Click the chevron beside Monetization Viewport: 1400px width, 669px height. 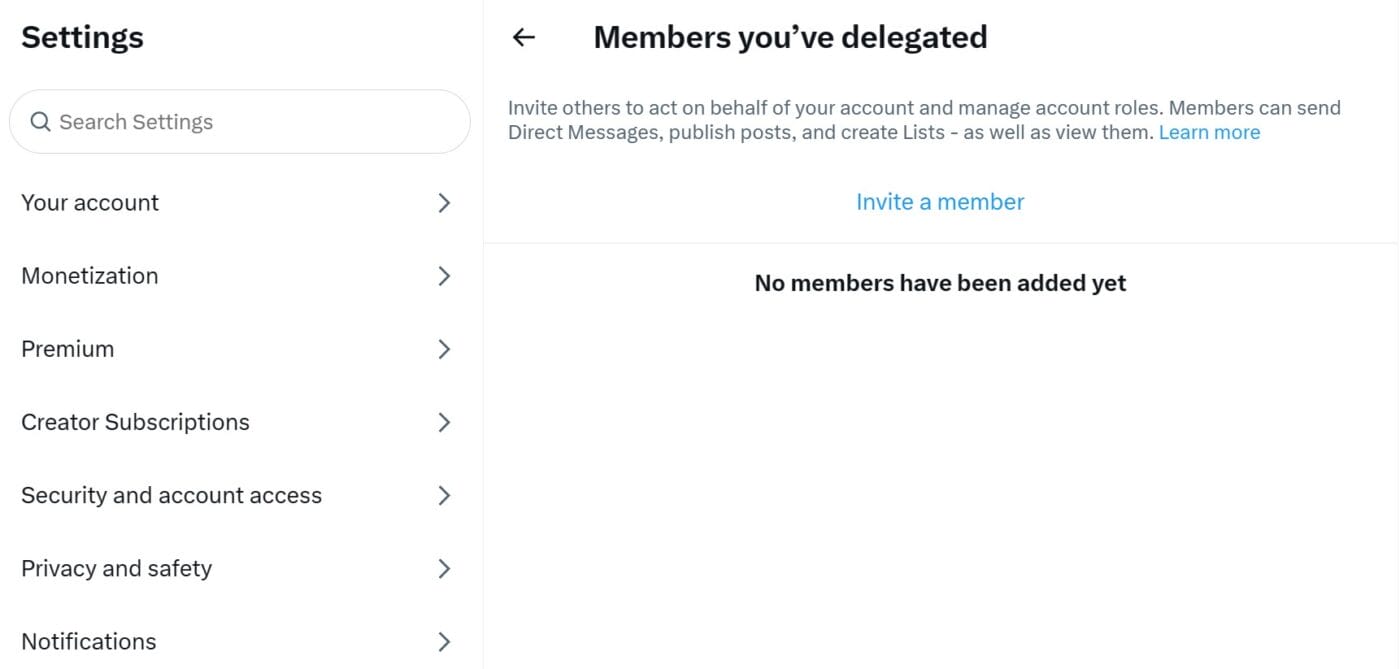click(445, 276)
